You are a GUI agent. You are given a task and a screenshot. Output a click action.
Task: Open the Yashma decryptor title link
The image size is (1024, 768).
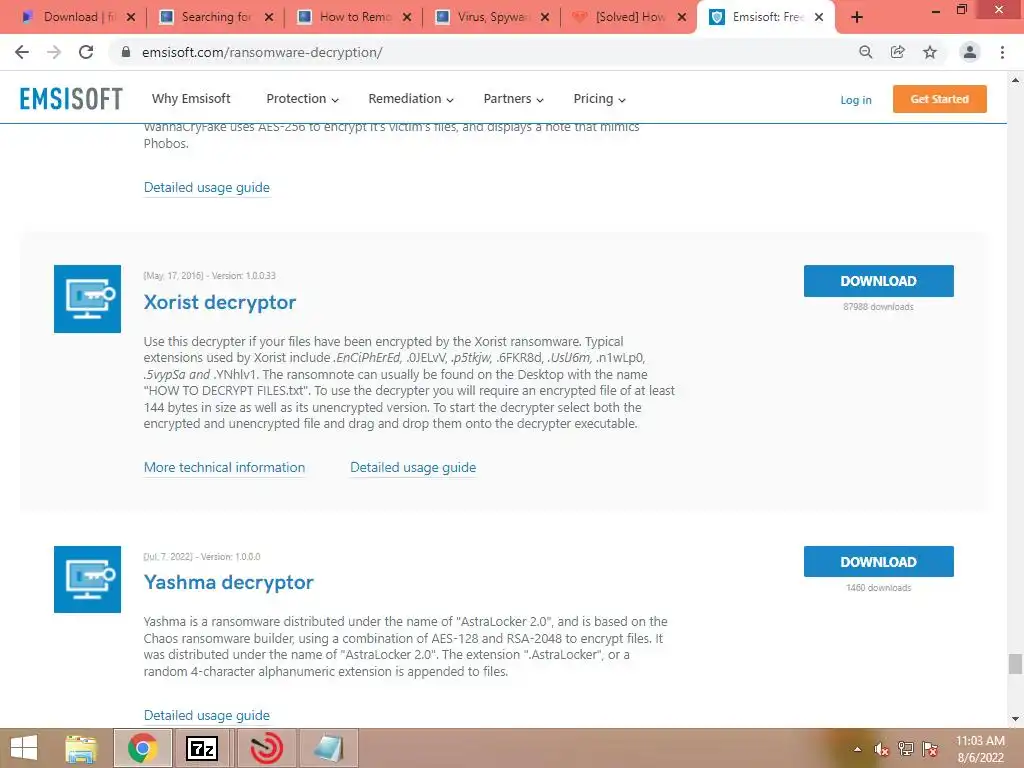tap(229, 583)
